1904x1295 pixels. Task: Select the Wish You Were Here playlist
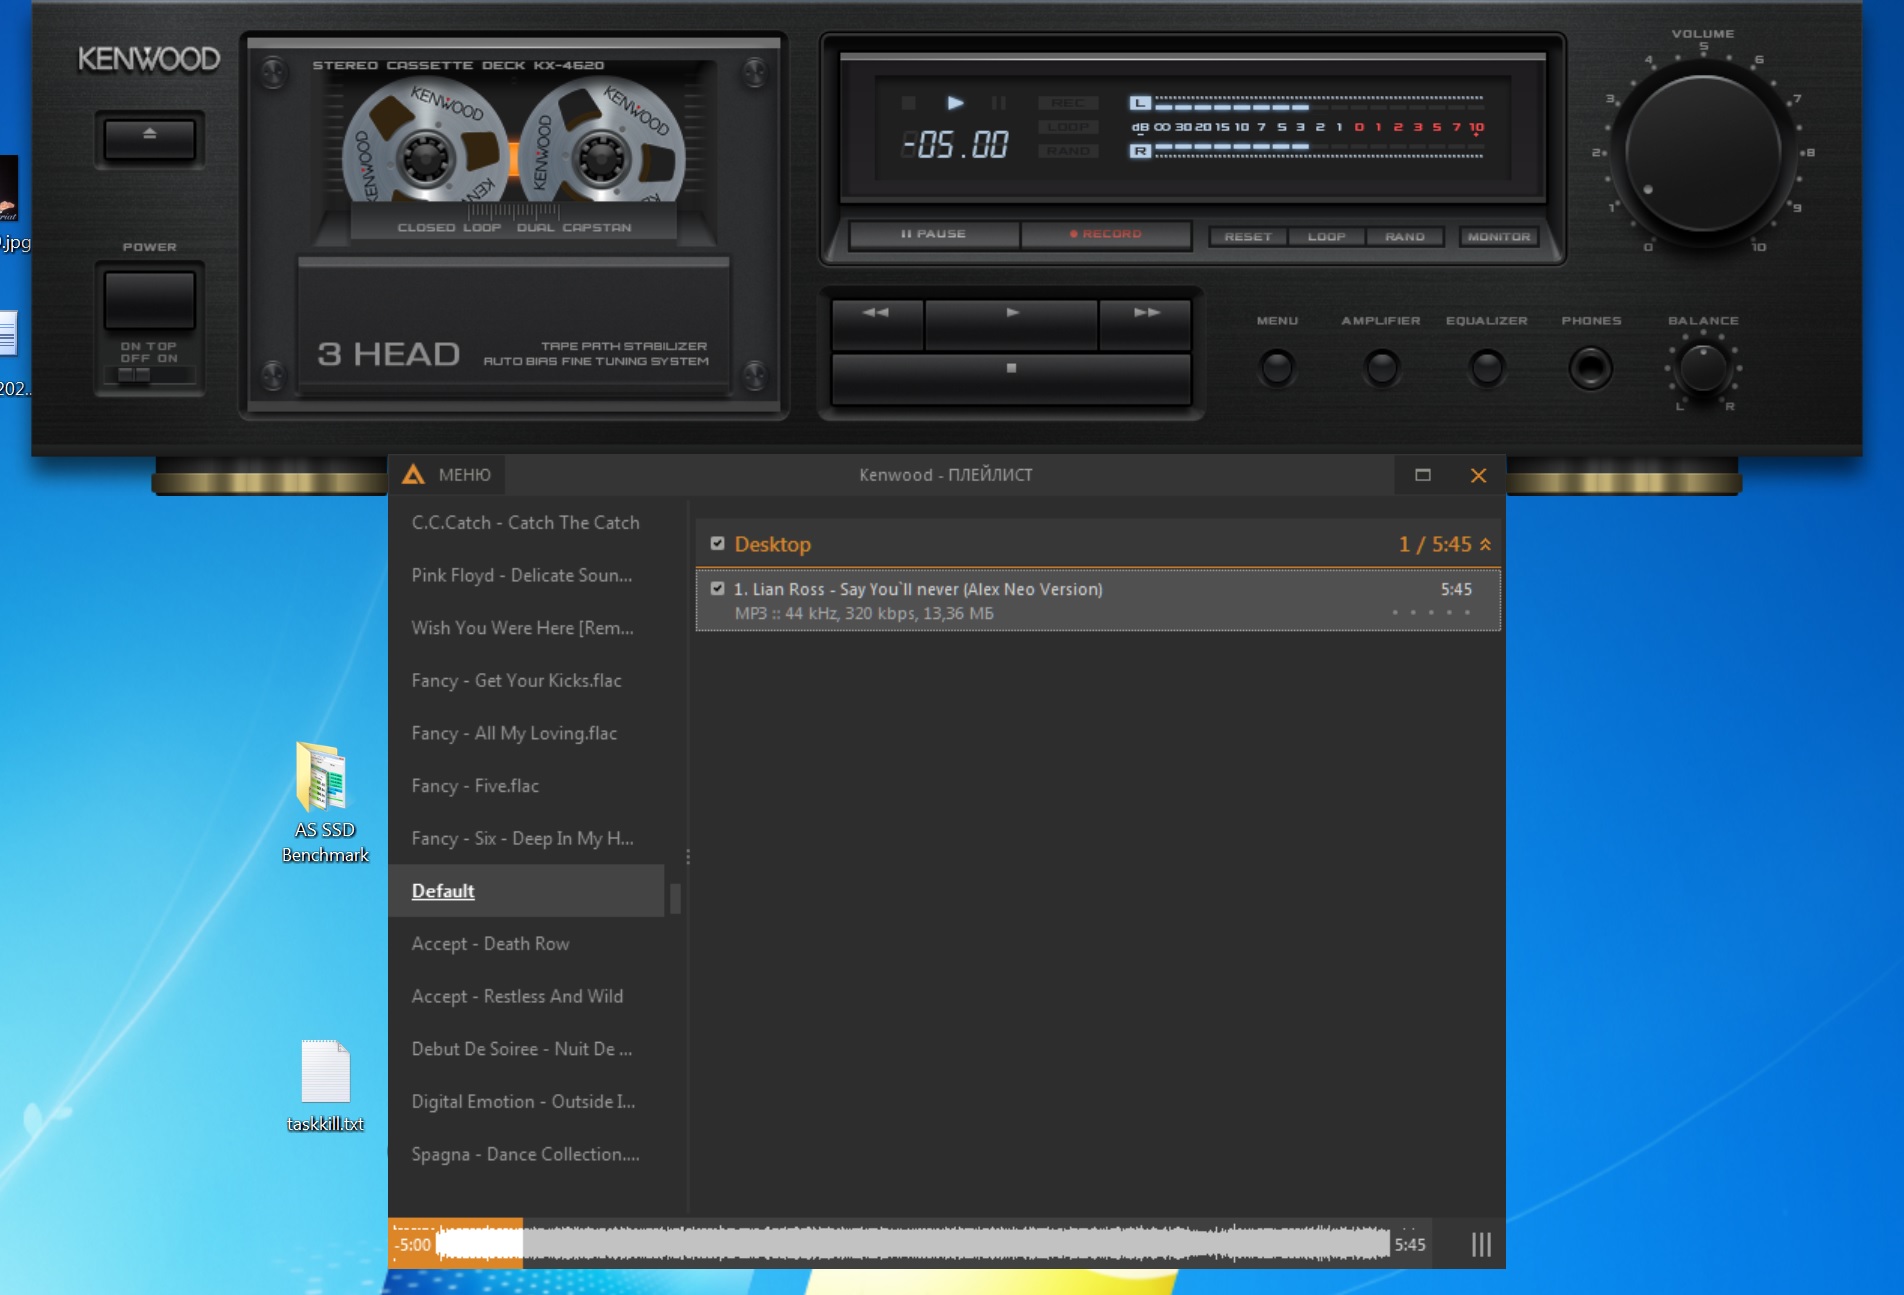click(x=526, y=628)
